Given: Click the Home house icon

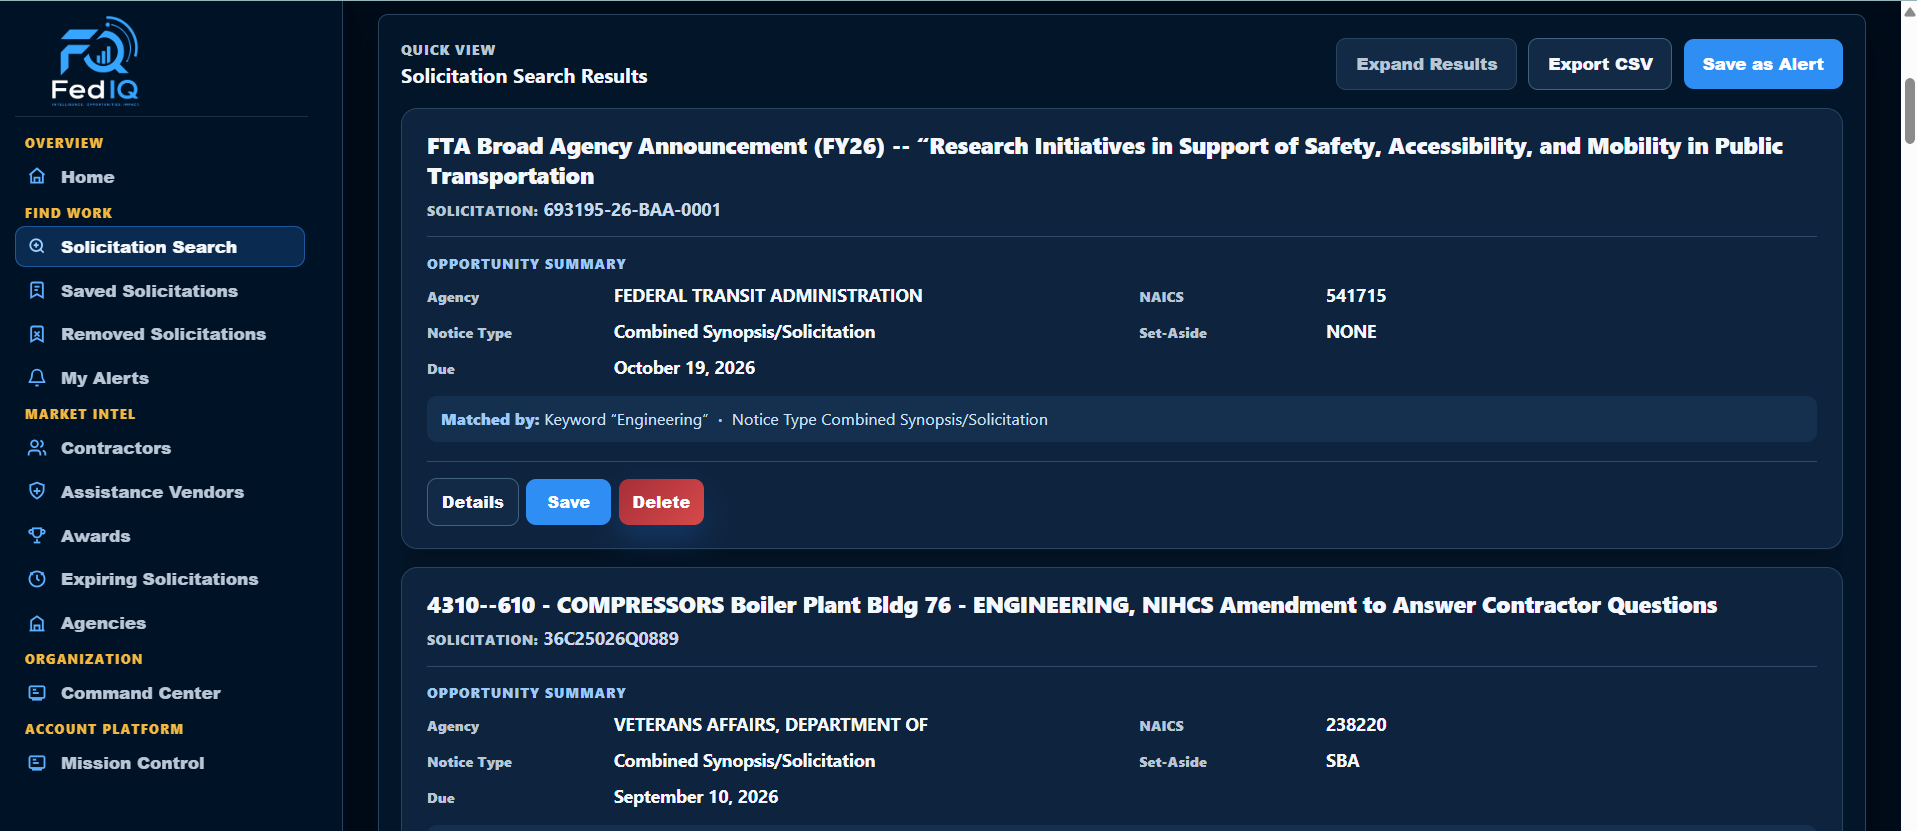Looking at the screenshot, I should point(37,177).
